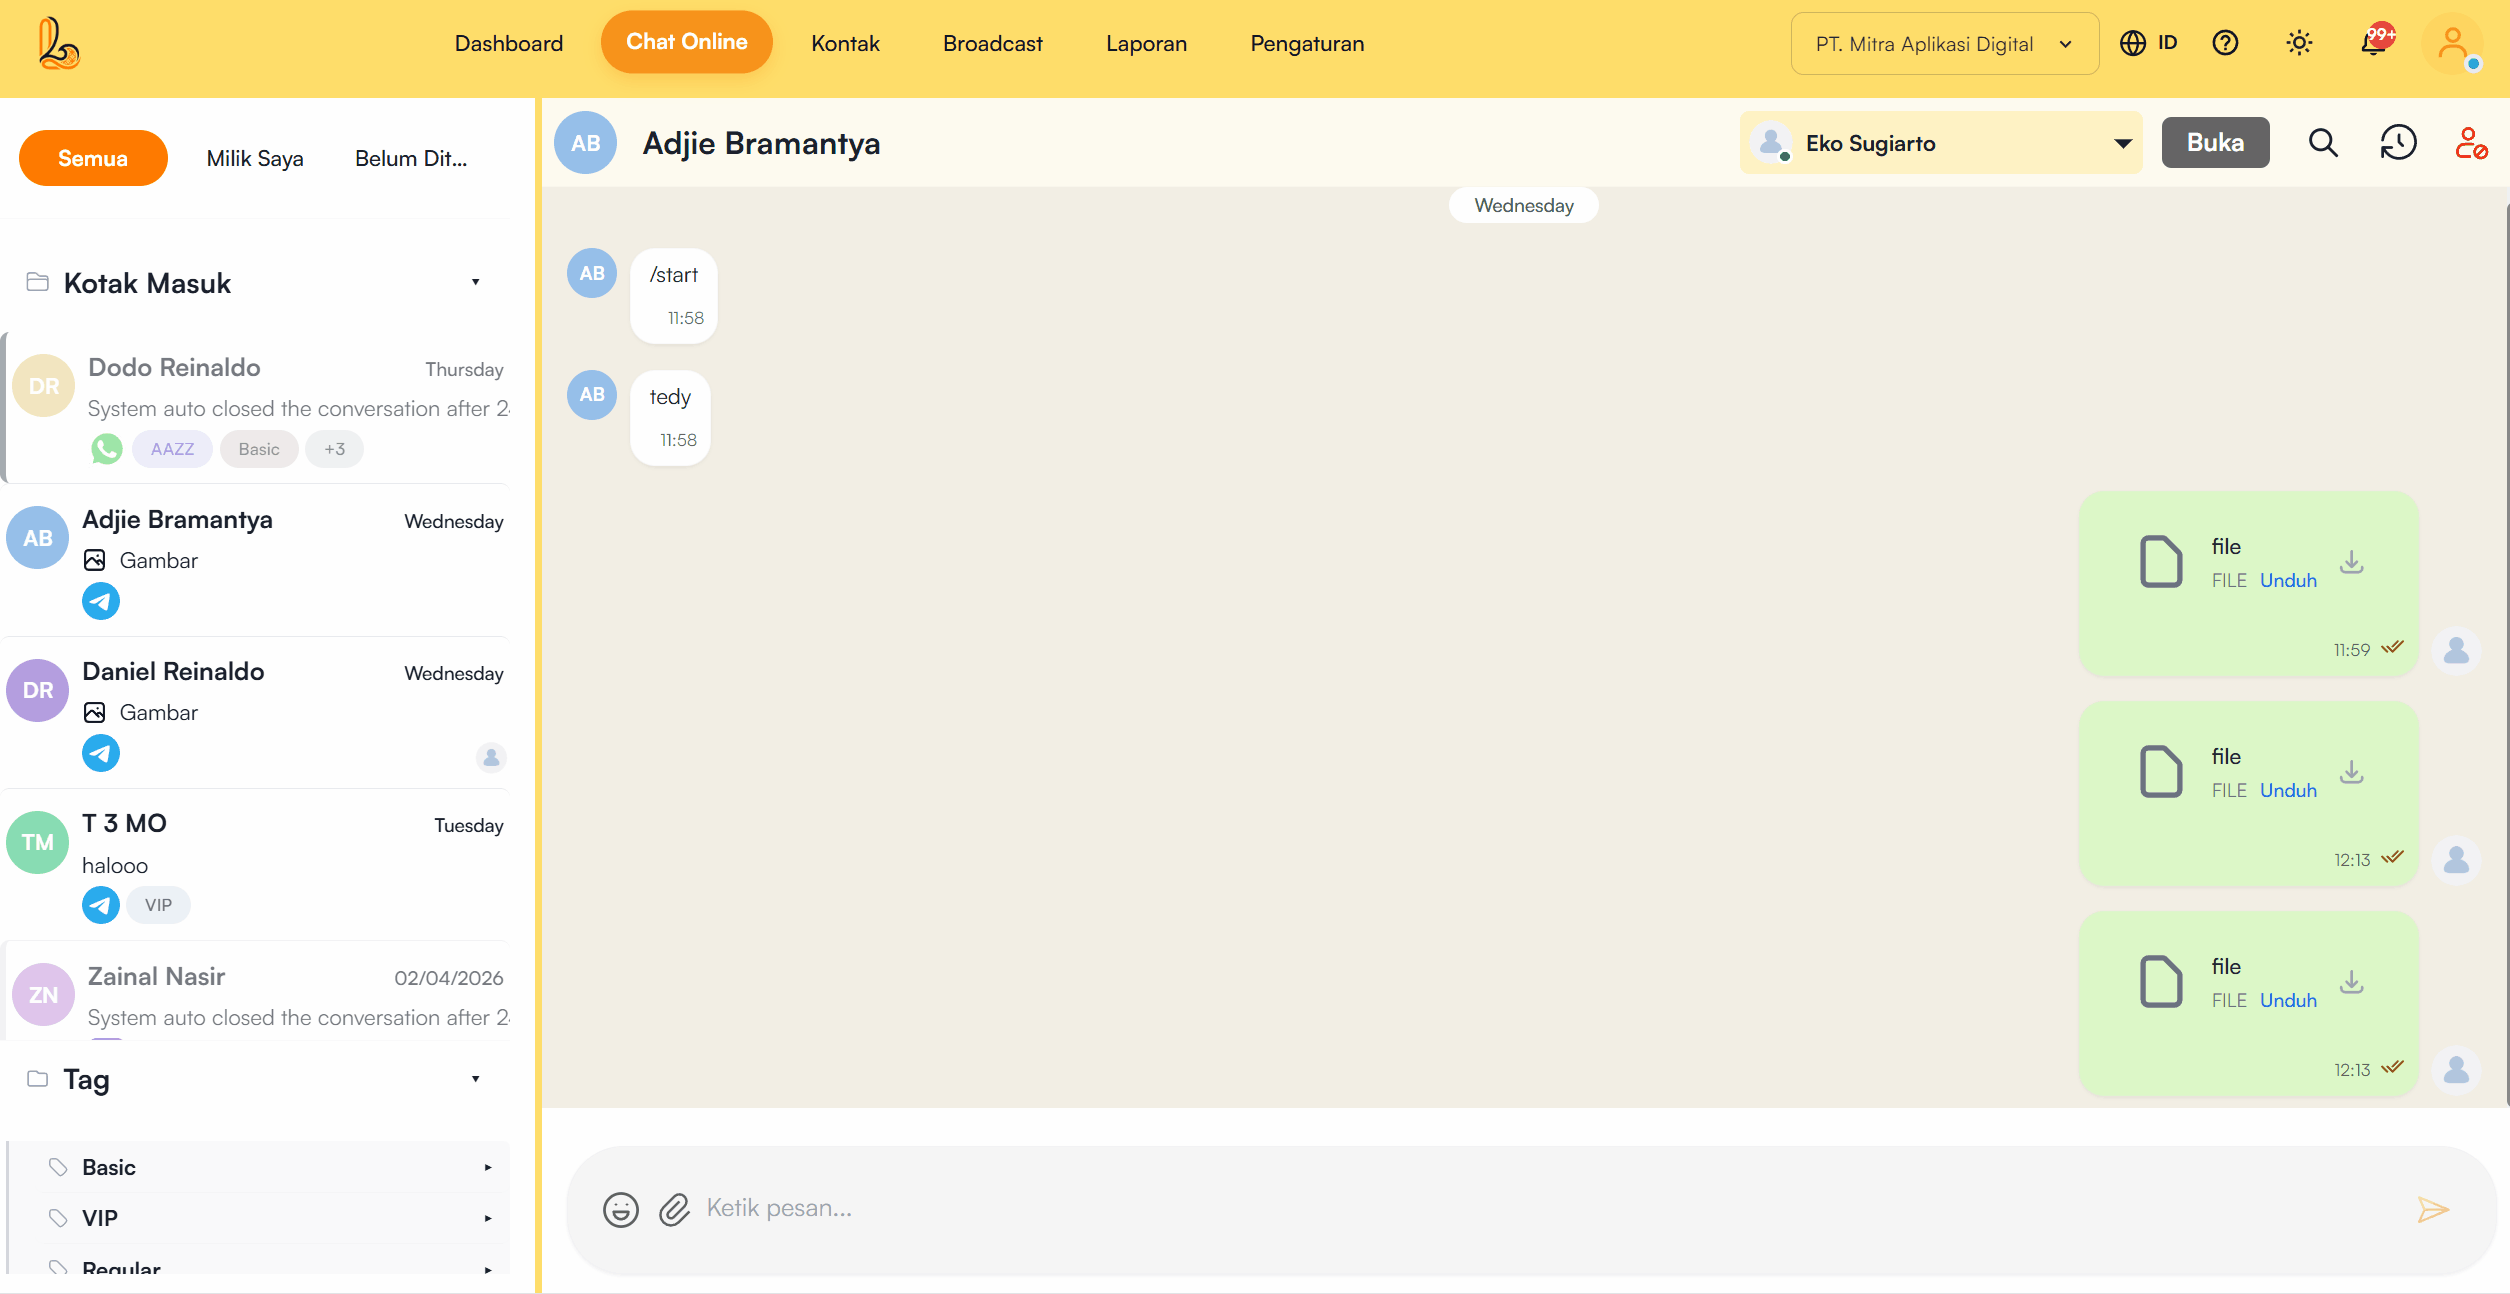The height and width of the screenshot is (1294, 2510).
Task: Open search in conversation magnifier icon
Action: point(2323,143)
